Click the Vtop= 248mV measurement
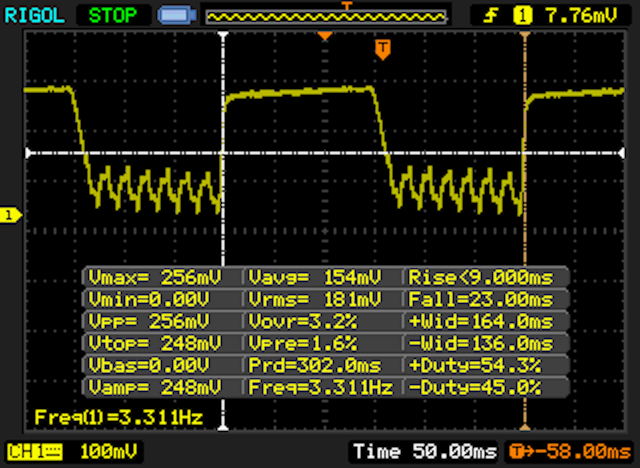 tap(155, 343)
